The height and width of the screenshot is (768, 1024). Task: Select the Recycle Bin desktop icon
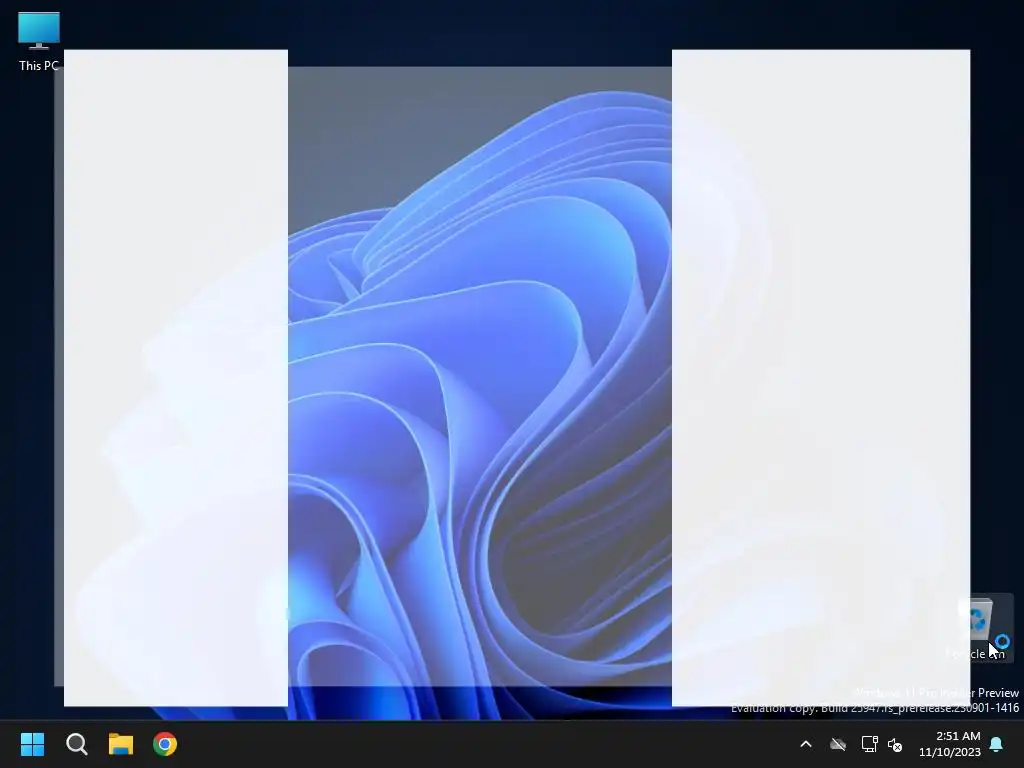coord(980,628)
